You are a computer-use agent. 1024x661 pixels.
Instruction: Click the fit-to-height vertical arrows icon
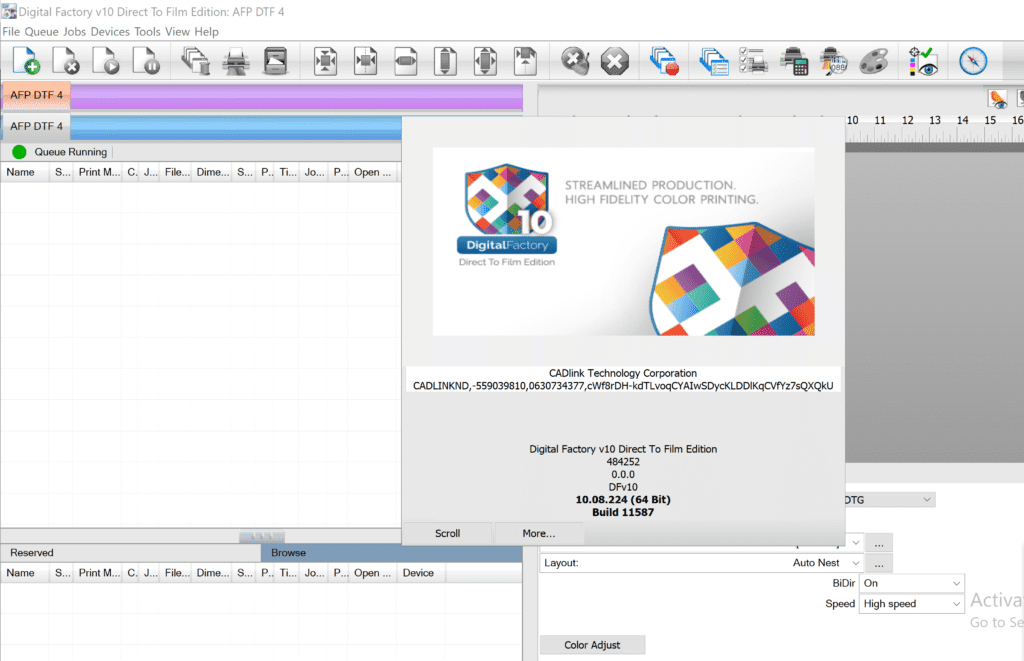point(445,61)
